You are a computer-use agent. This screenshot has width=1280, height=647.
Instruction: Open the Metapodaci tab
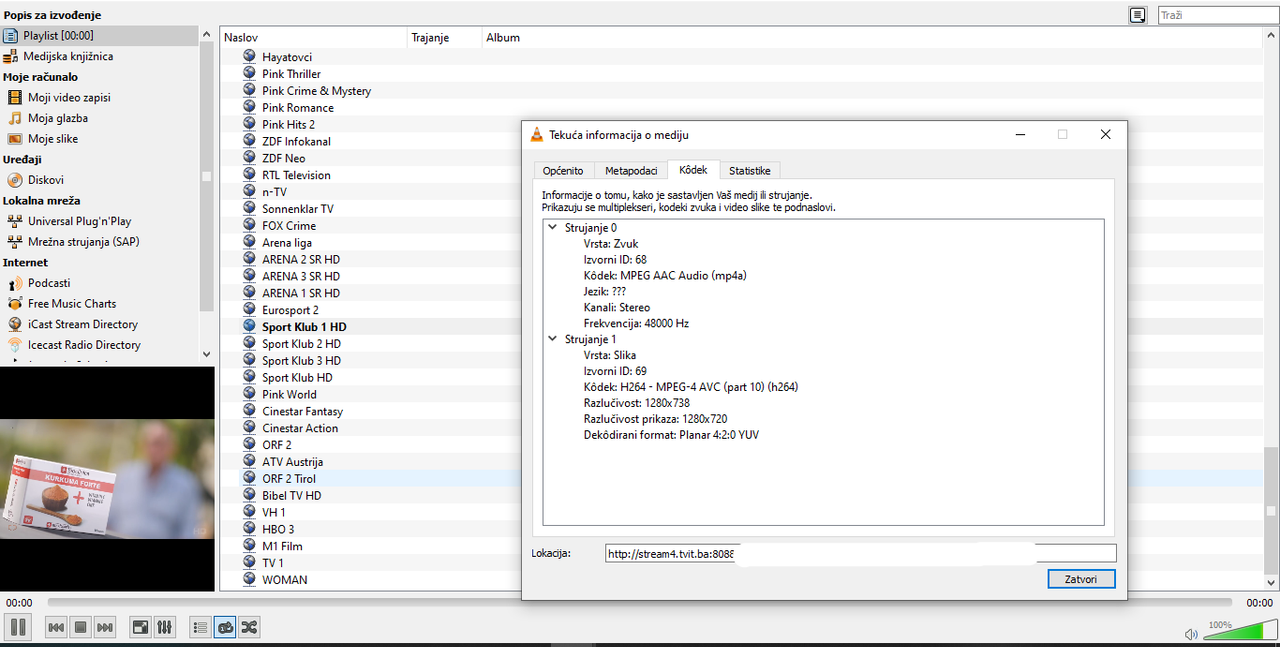coord(630,171)
